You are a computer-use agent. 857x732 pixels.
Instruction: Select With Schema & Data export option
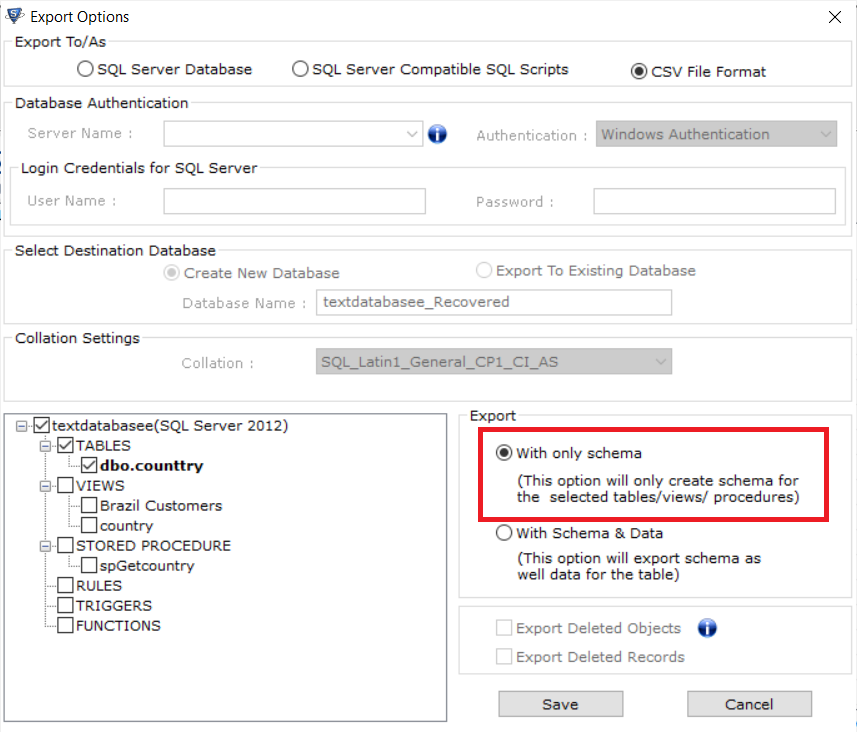coord(503,533)
